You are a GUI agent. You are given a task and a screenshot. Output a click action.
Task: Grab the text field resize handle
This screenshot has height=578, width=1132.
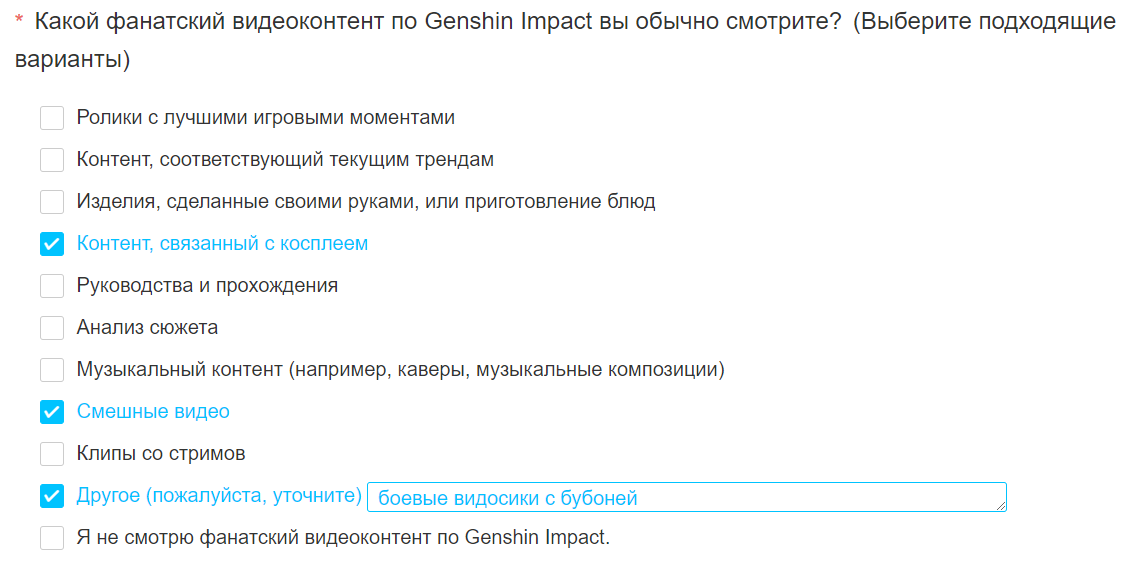[x=1001, y=506]
